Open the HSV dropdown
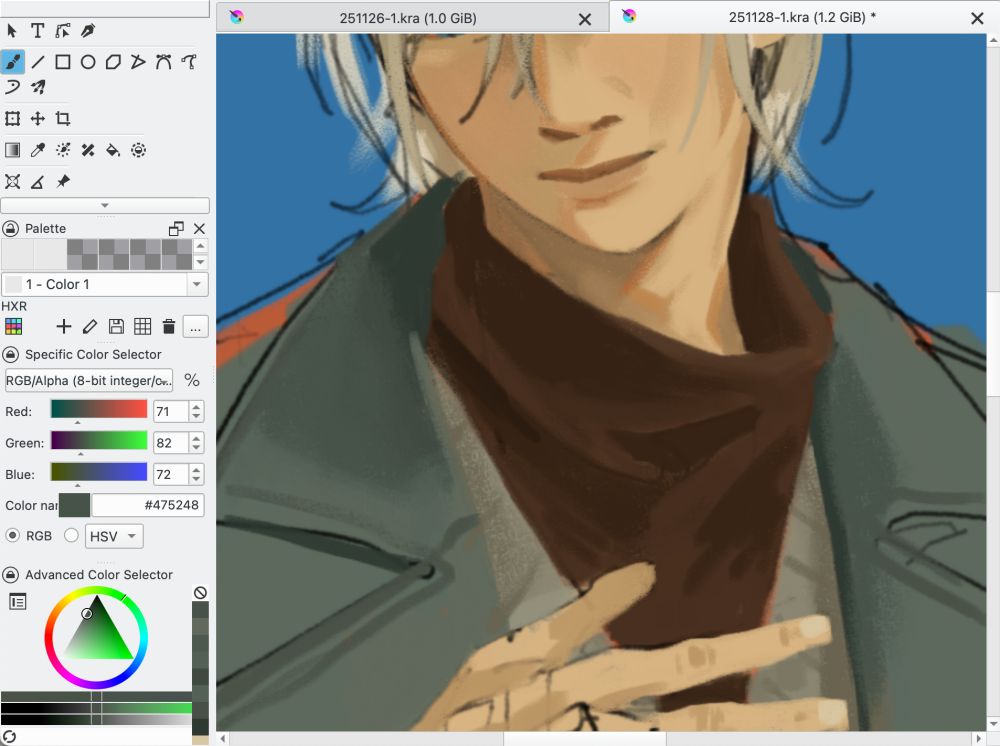Image resolution: width=1000 pixels, height=746 pixels. coord(113,535)
